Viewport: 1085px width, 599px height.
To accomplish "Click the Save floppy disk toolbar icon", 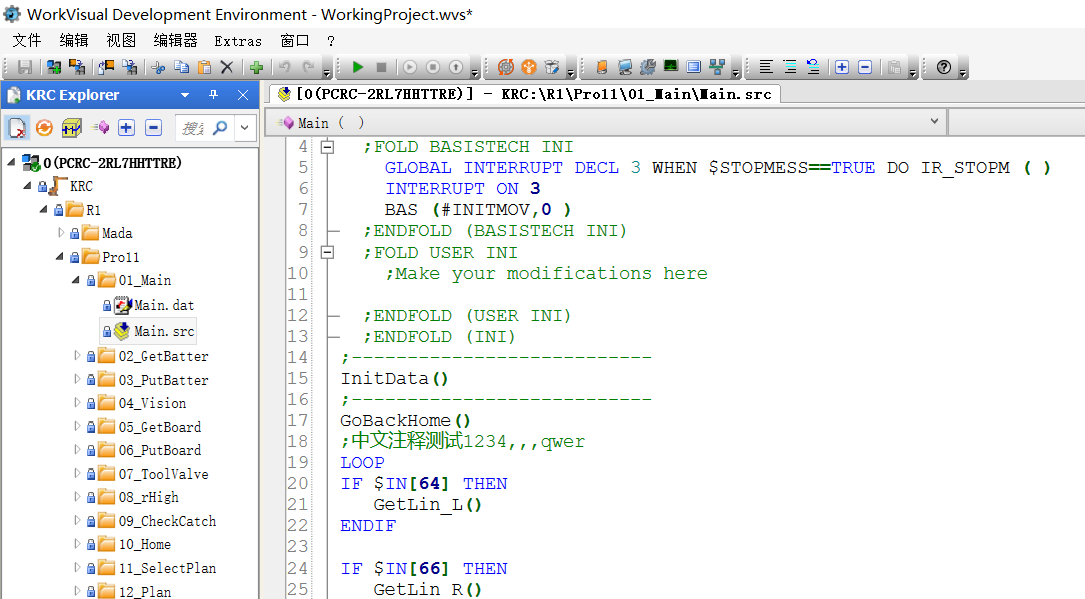I will pyautogui.click(x=25, y=67).
